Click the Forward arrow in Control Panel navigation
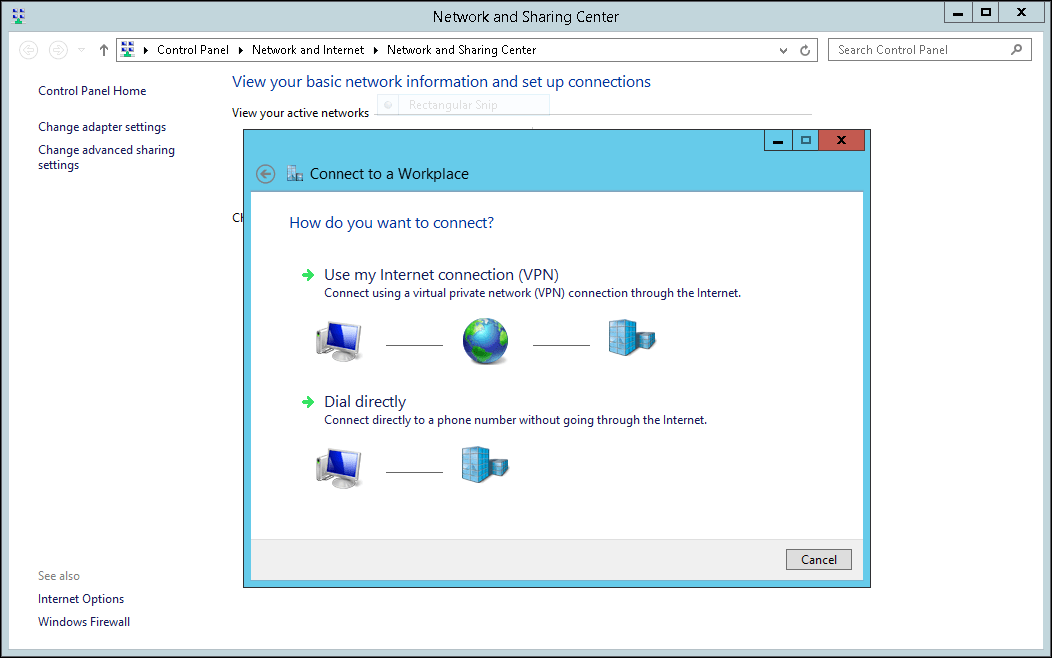This screenshot has width=1052, height=658. point(58,50)
